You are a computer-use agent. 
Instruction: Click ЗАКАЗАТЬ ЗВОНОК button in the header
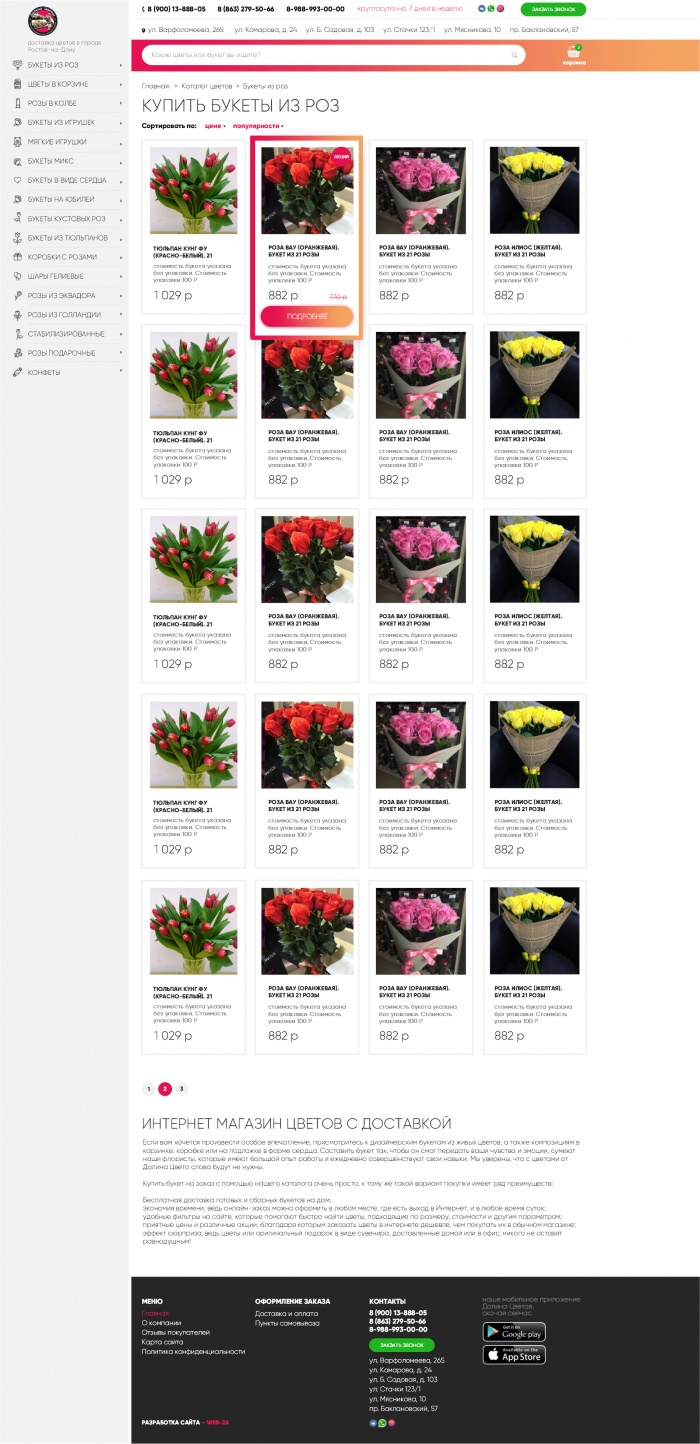pyautogui.click(x=553, y=9)
